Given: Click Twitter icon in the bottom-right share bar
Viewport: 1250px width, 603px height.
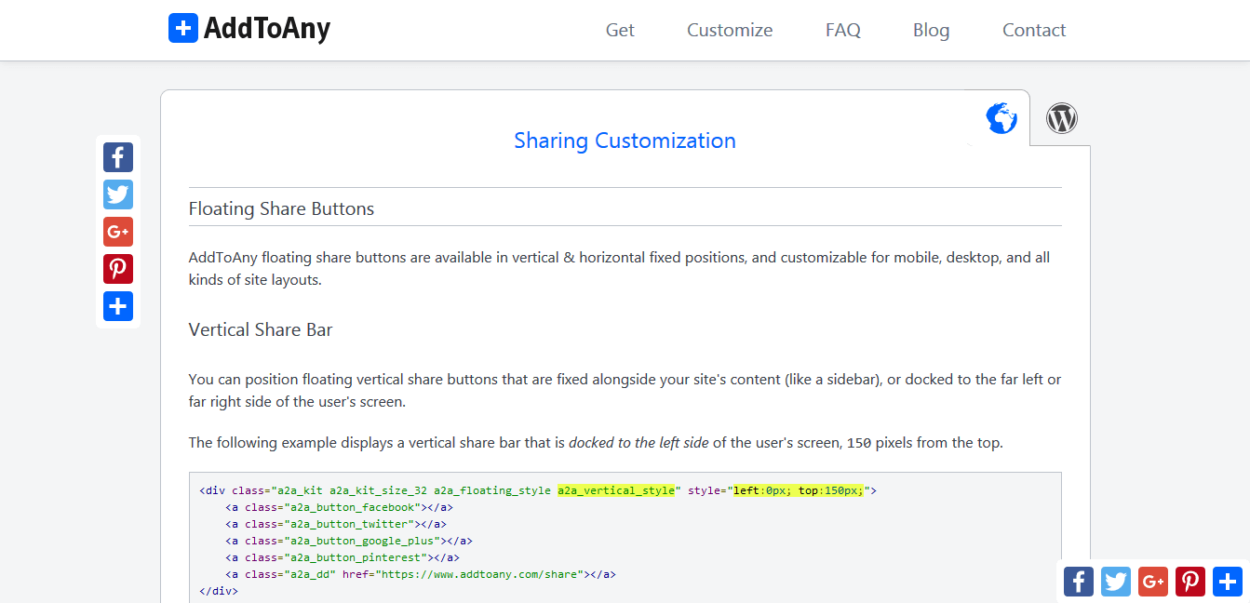Looking at the screenshot, I should pos(1116,581).
